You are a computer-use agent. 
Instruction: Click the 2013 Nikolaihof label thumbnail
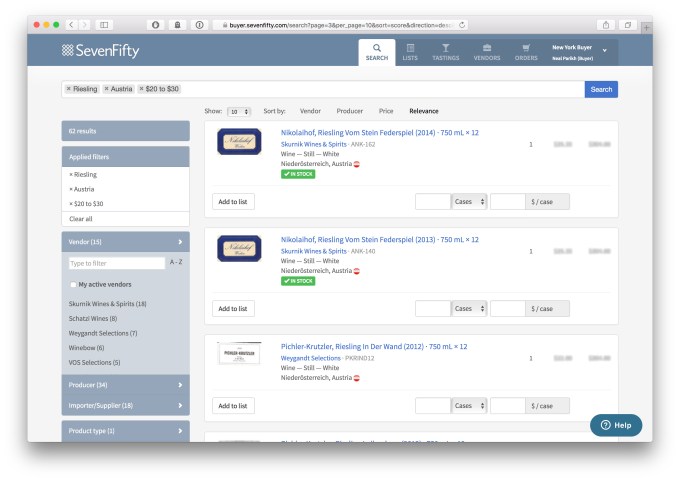pyautogui.click(x=239, y=249)
